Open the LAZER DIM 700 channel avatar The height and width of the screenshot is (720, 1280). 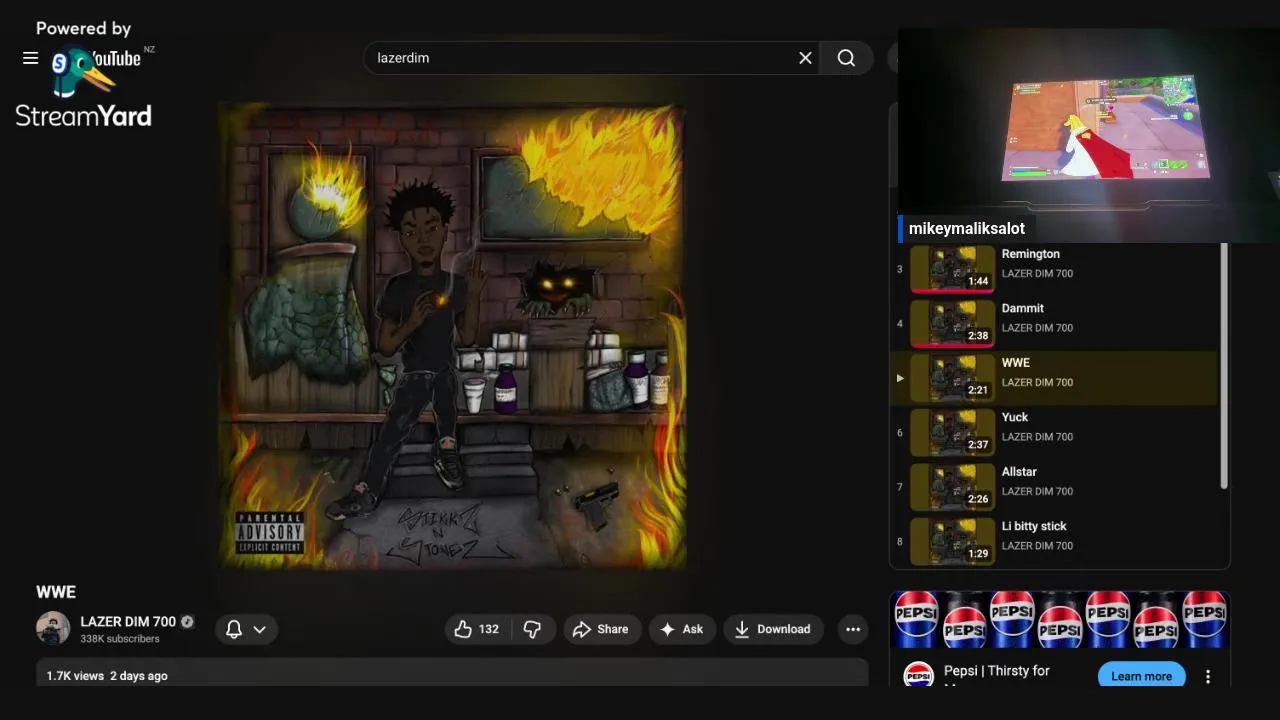click(x=53, y=629)
